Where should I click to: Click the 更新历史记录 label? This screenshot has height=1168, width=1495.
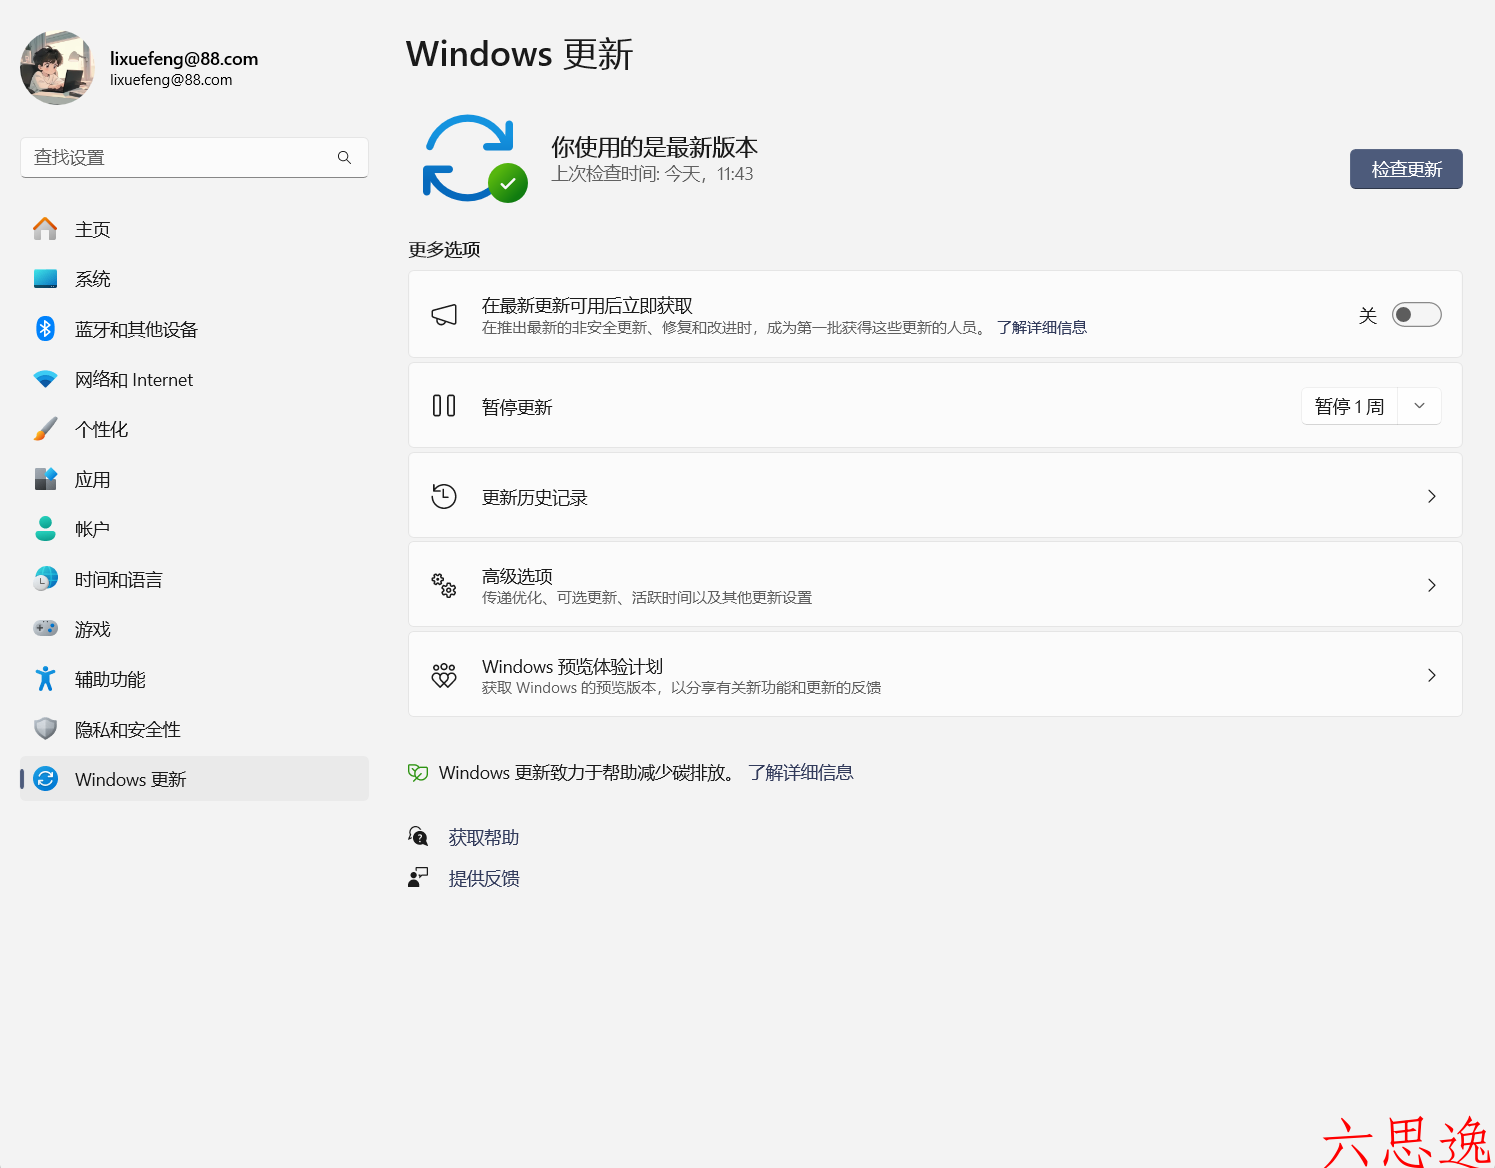[x=535, y=497]
